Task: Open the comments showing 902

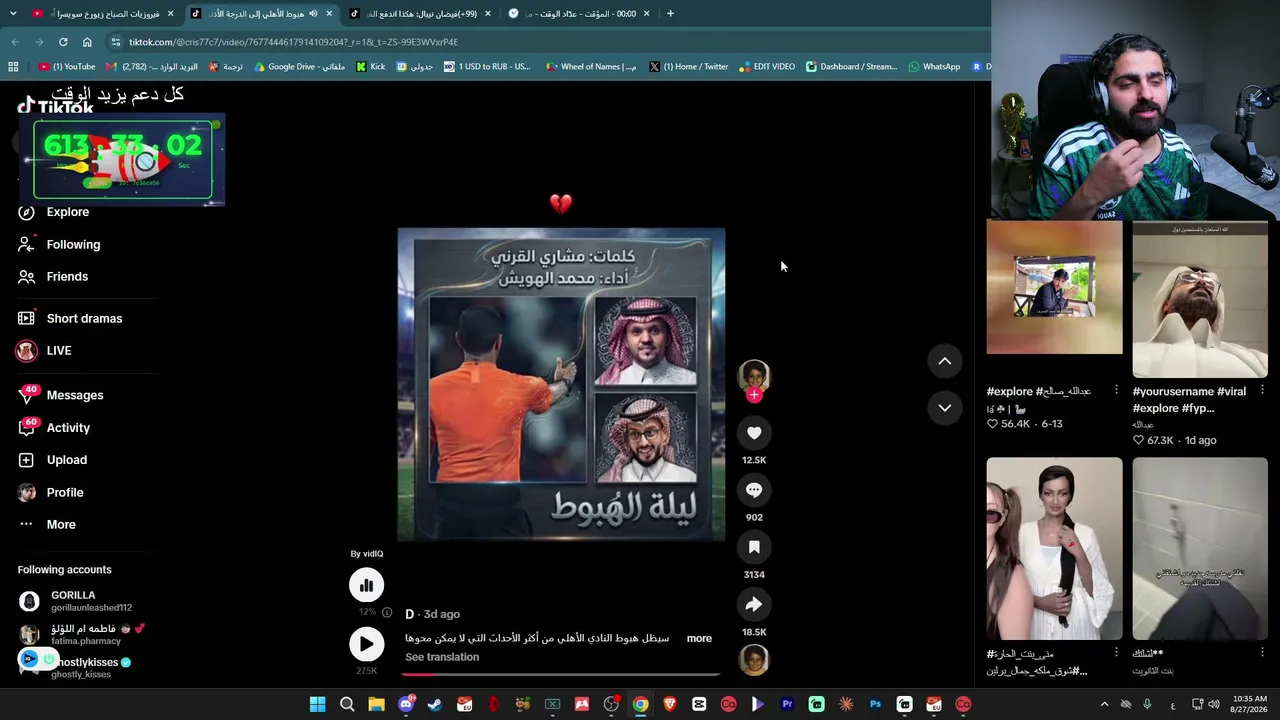Action: point(754,490)
